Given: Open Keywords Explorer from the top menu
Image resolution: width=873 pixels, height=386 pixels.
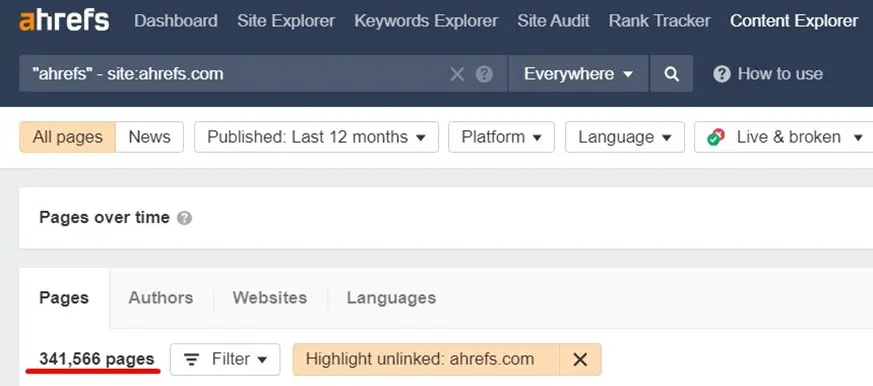Looking at the screenshot, I should click(x=426, y=21).
